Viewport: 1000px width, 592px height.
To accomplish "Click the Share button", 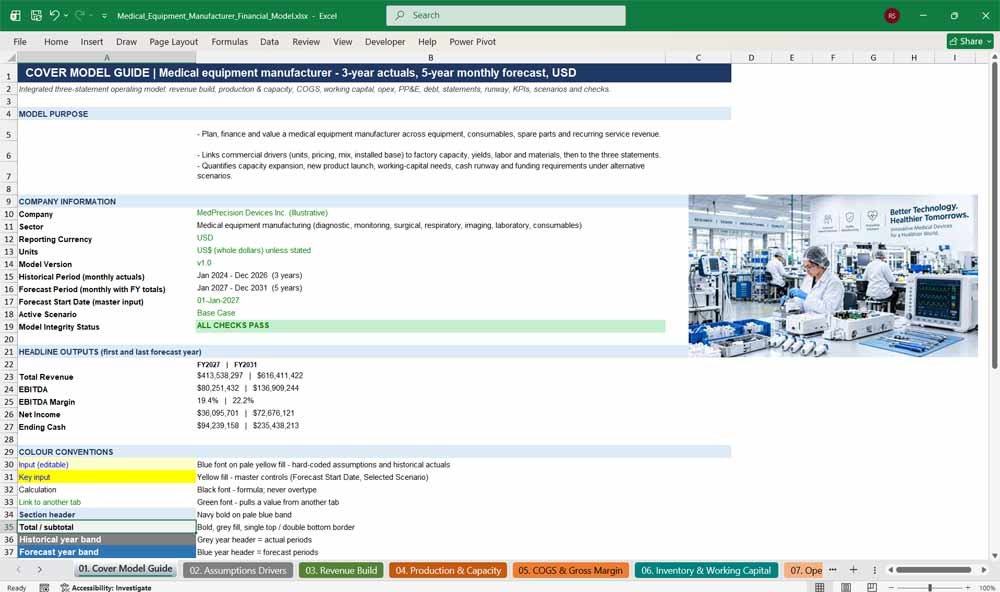I will coord(970,41).
